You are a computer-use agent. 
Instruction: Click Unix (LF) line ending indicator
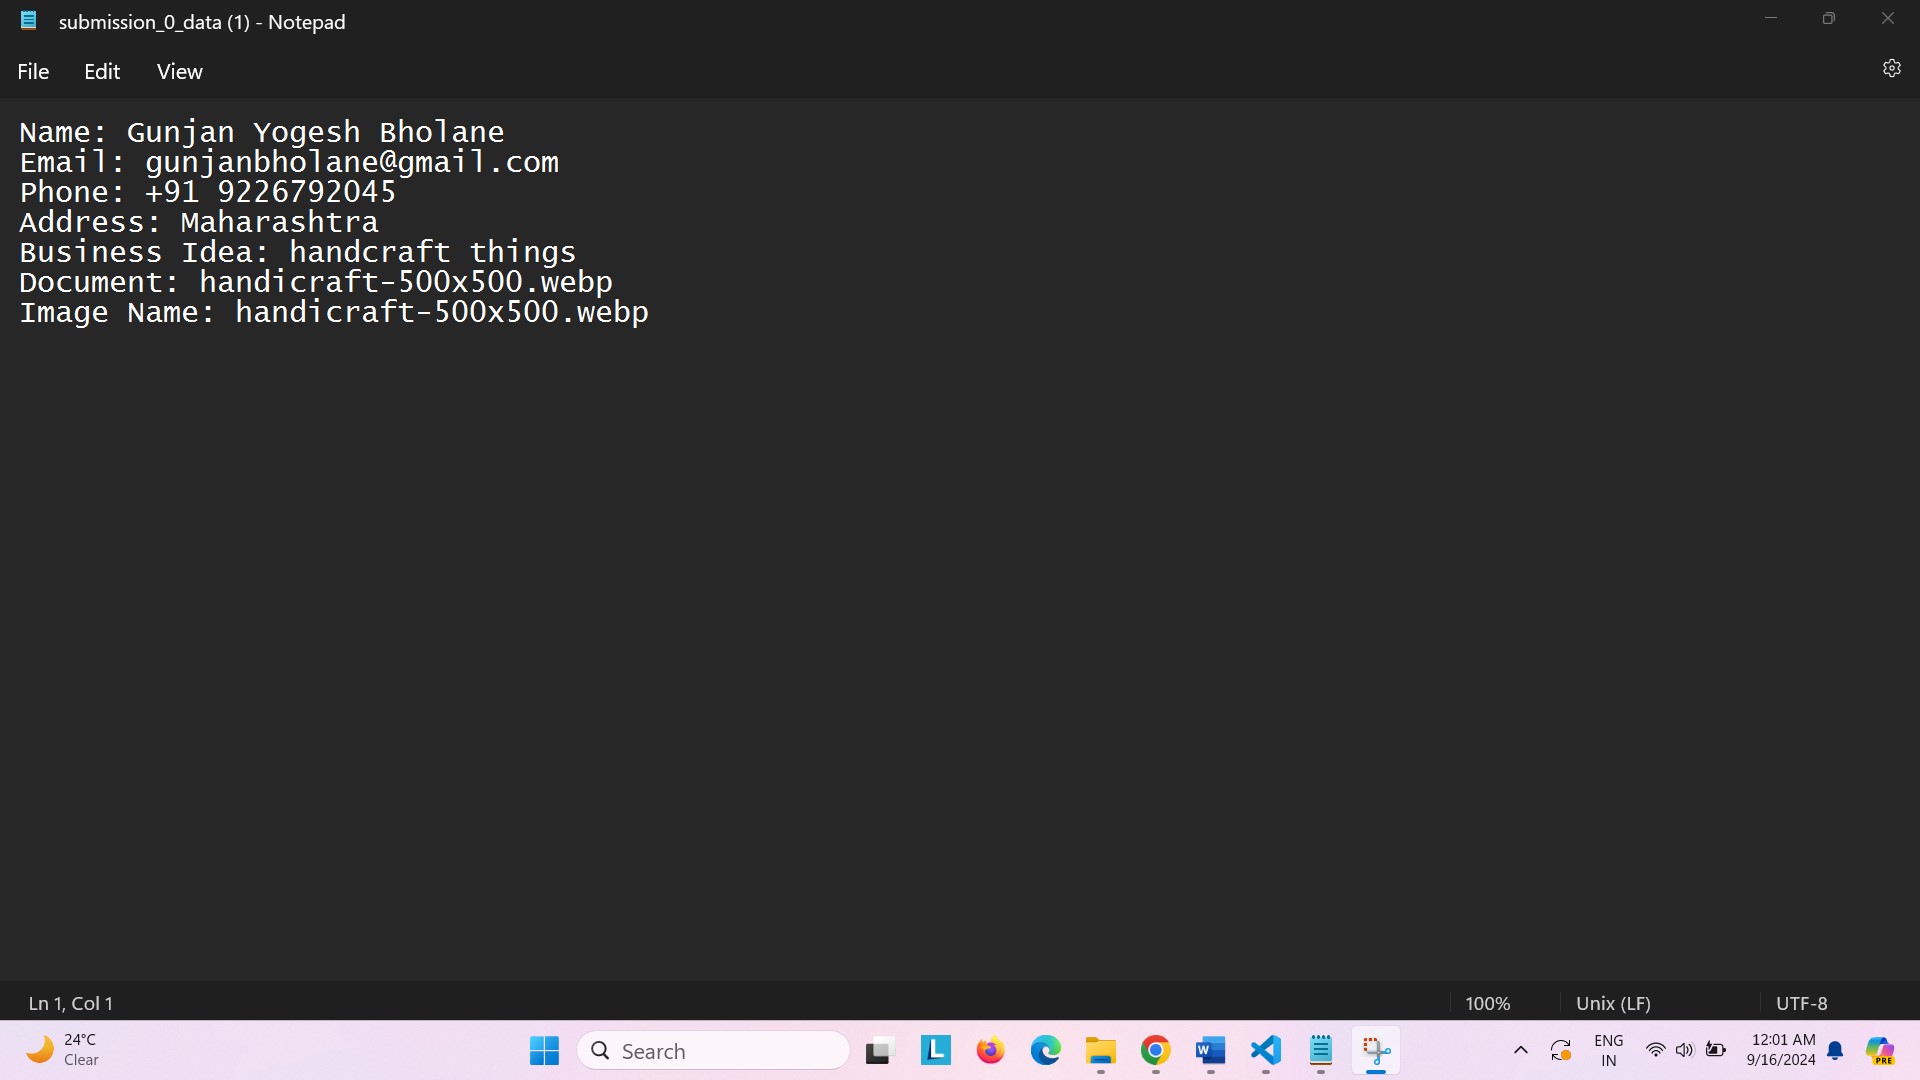tap(1613, 1003)
